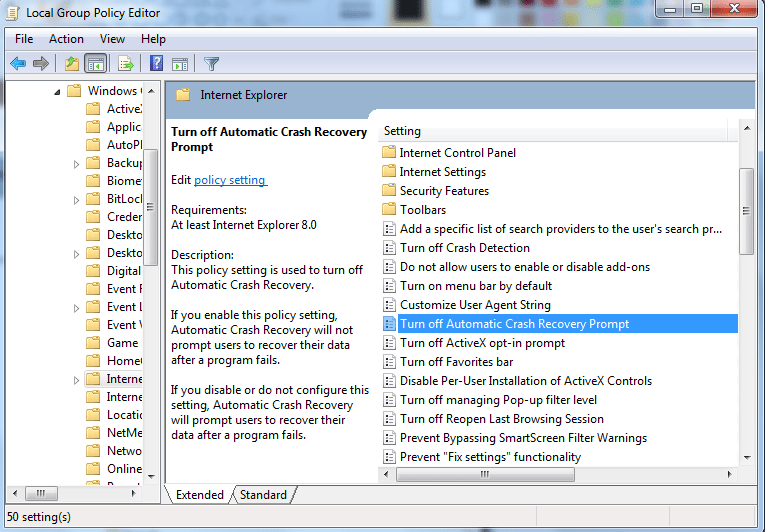Click settings list horizontal scrollbar right arrow

pos(730,474)
